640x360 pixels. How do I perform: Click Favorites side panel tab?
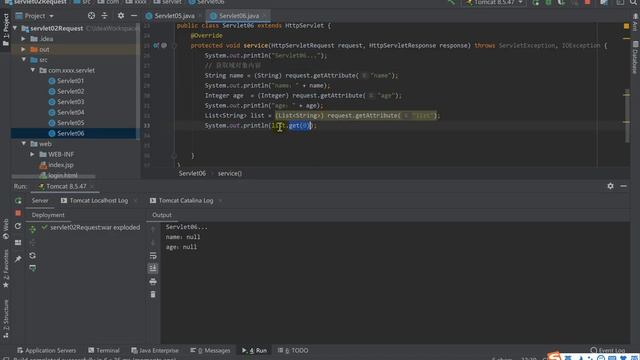click(x=6, y=269)
